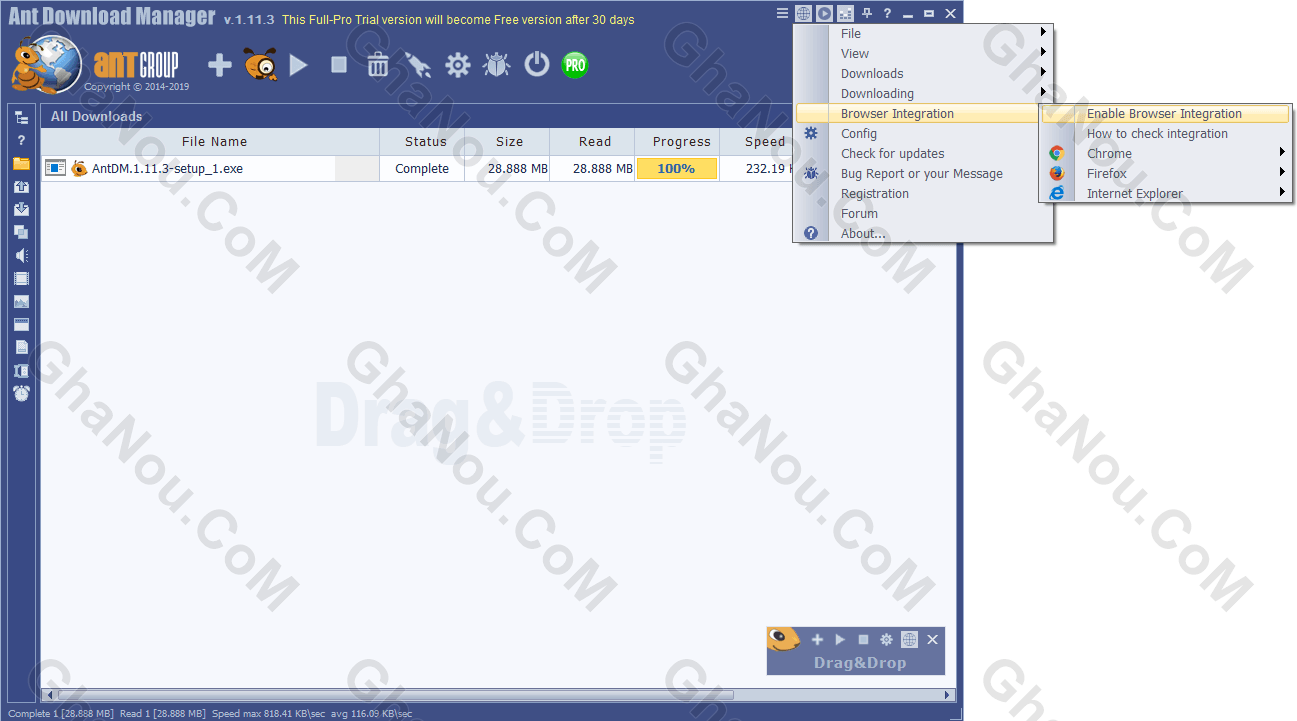This screenshot has height=721, width=1297.
Task: Click plus icon in Drag&Drop widget
Action: 817,639
